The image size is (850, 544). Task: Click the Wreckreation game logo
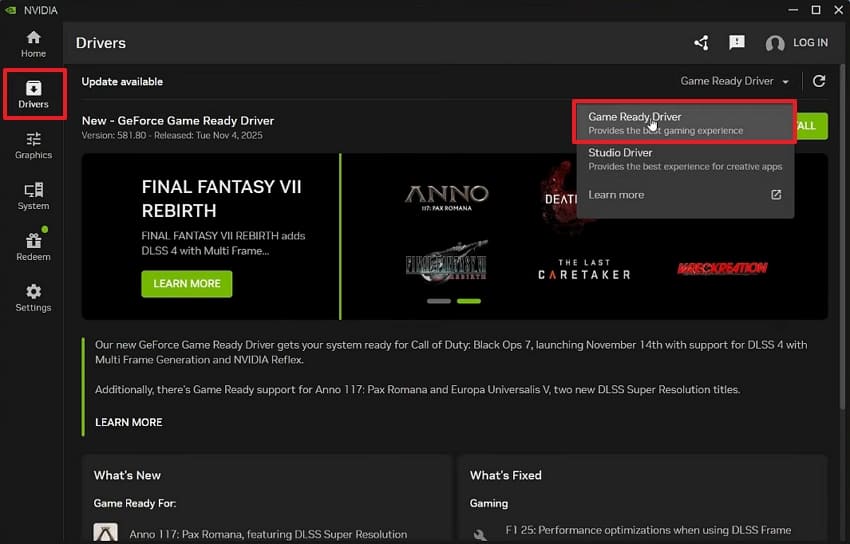point(722,268)
